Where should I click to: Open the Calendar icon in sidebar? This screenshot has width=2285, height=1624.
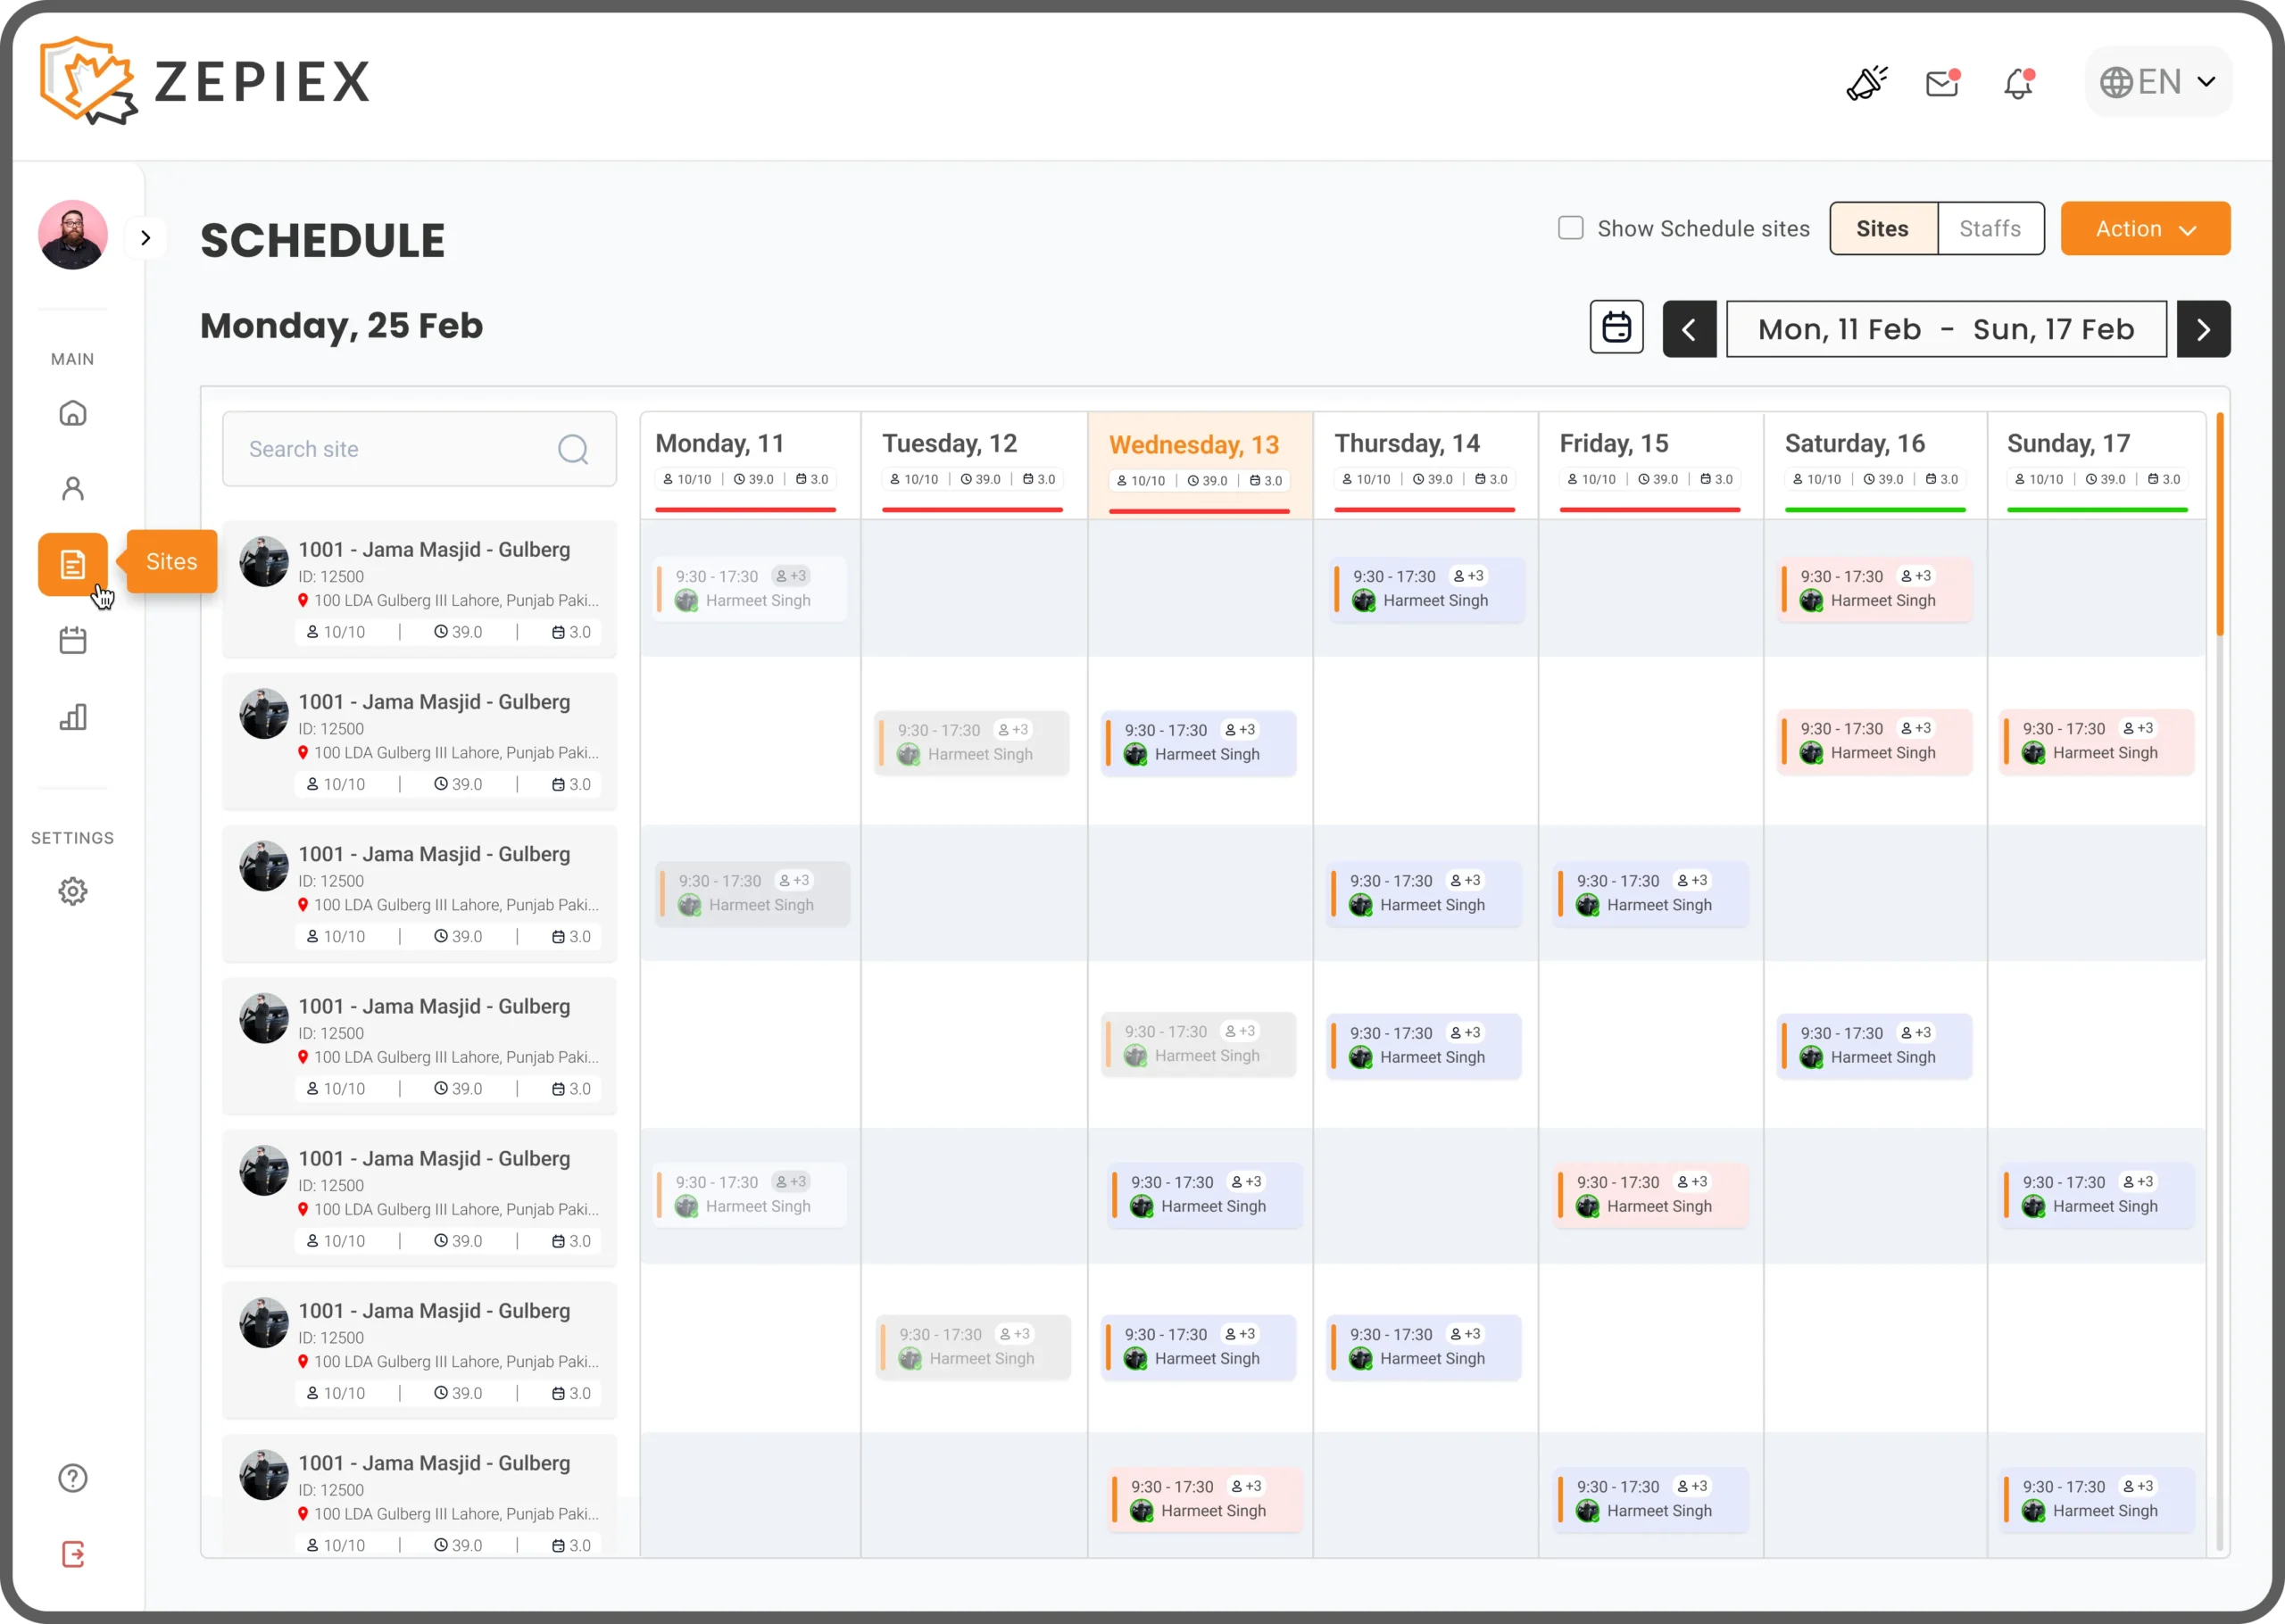pos(73,640)
